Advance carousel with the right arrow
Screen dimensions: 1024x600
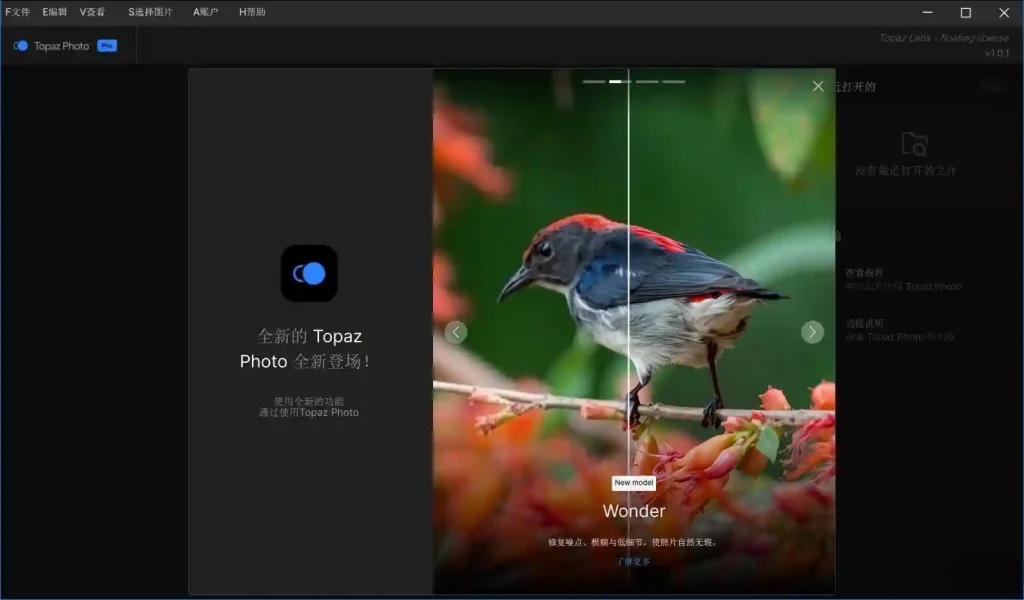point(812,331)
